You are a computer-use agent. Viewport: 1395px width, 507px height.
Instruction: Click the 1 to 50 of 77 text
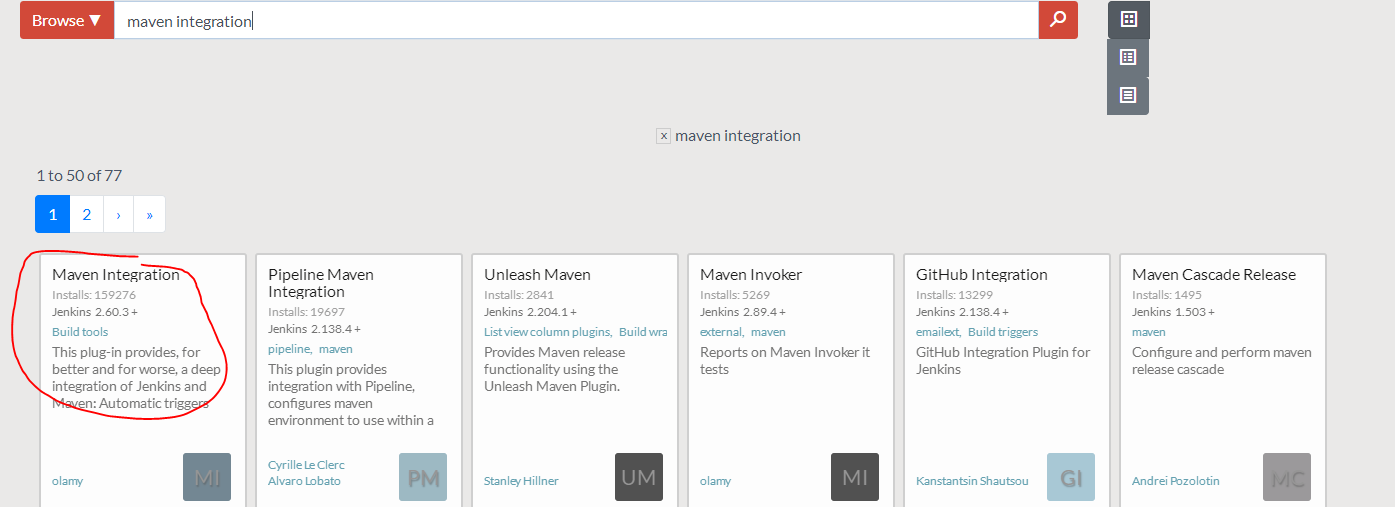click(79, 175)
